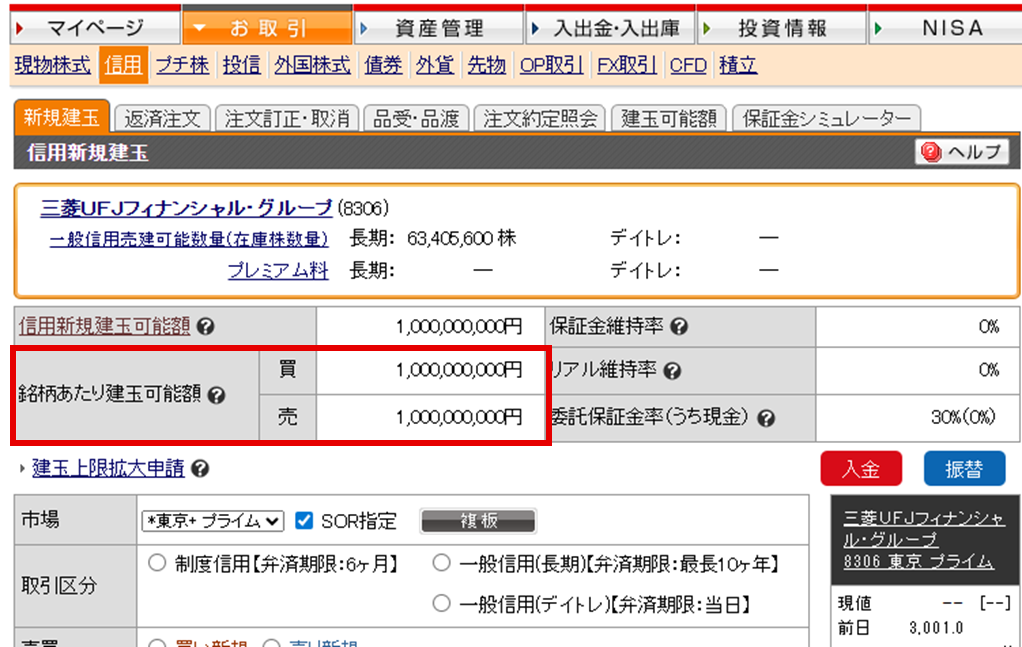Screen dimensions: 1022x647
Task: Click help icon beside 保証金維持率
Action: coord(679,327)
